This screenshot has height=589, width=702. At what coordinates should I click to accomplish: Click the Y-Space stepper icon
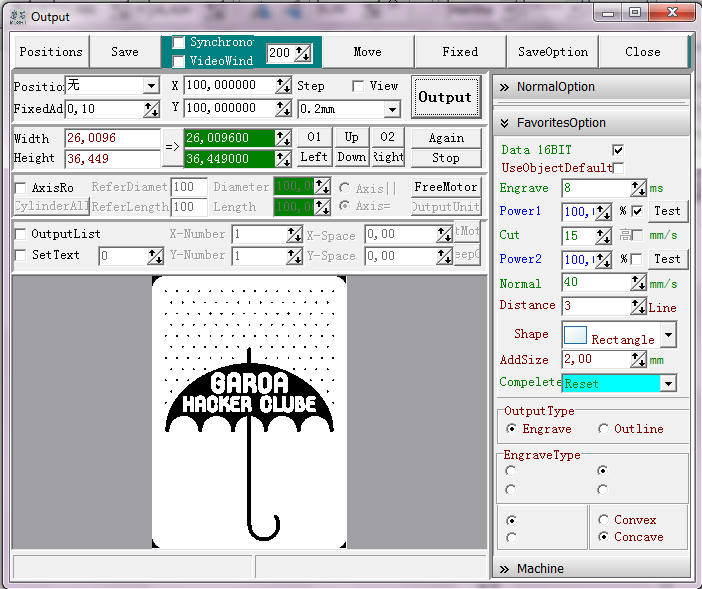point(444,256)
